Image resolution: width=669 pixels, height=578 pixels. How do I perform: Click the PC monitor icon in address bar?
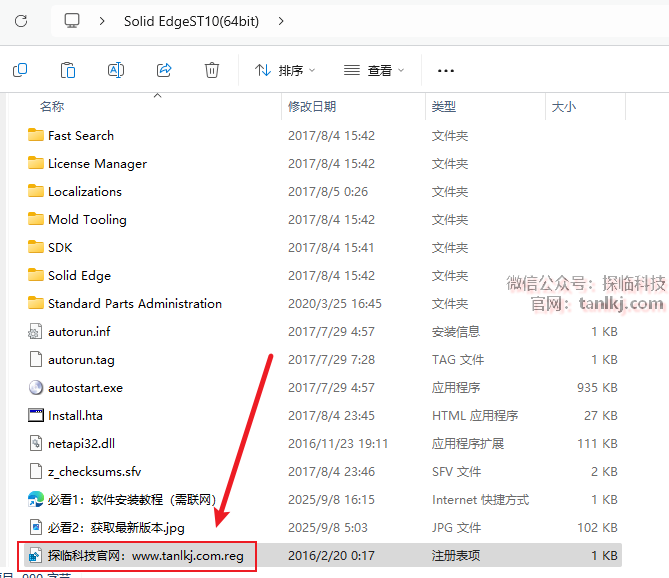(72, 20)
